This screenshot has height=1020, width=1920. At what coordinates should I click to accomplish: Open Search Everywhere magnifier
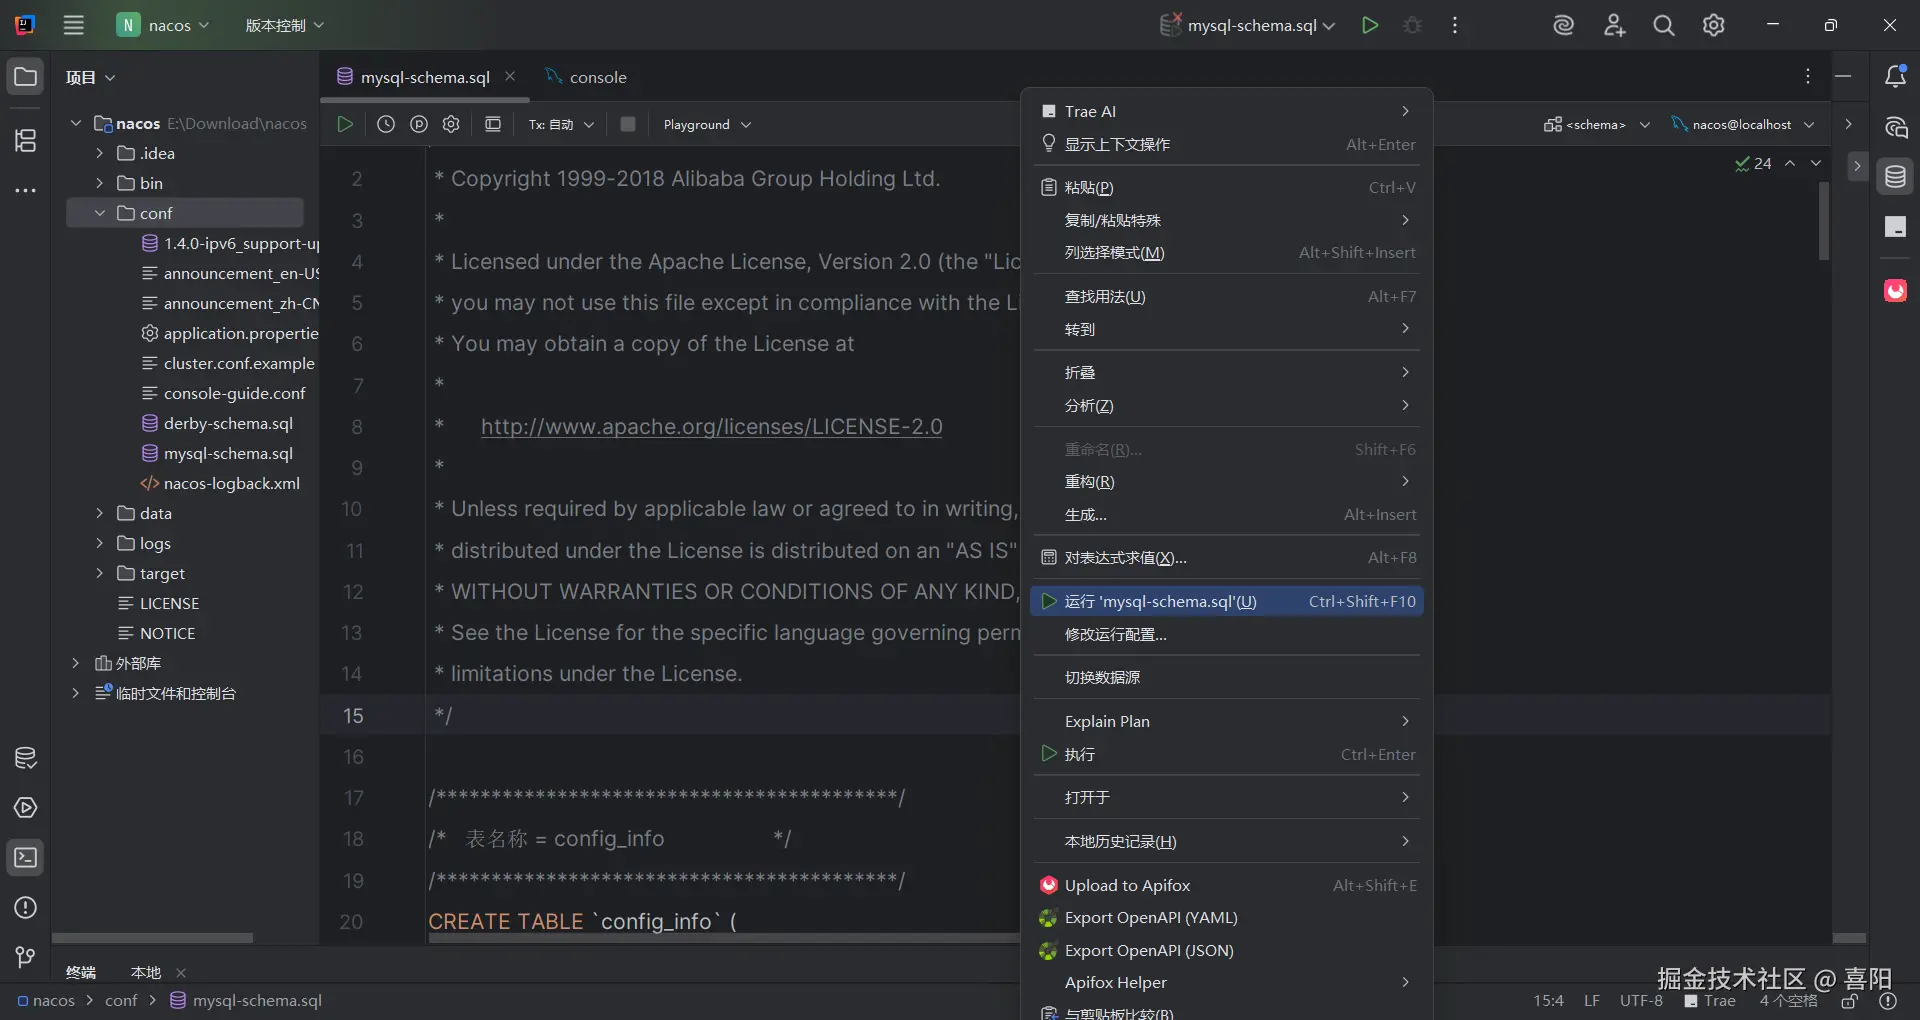[1664, 25]
